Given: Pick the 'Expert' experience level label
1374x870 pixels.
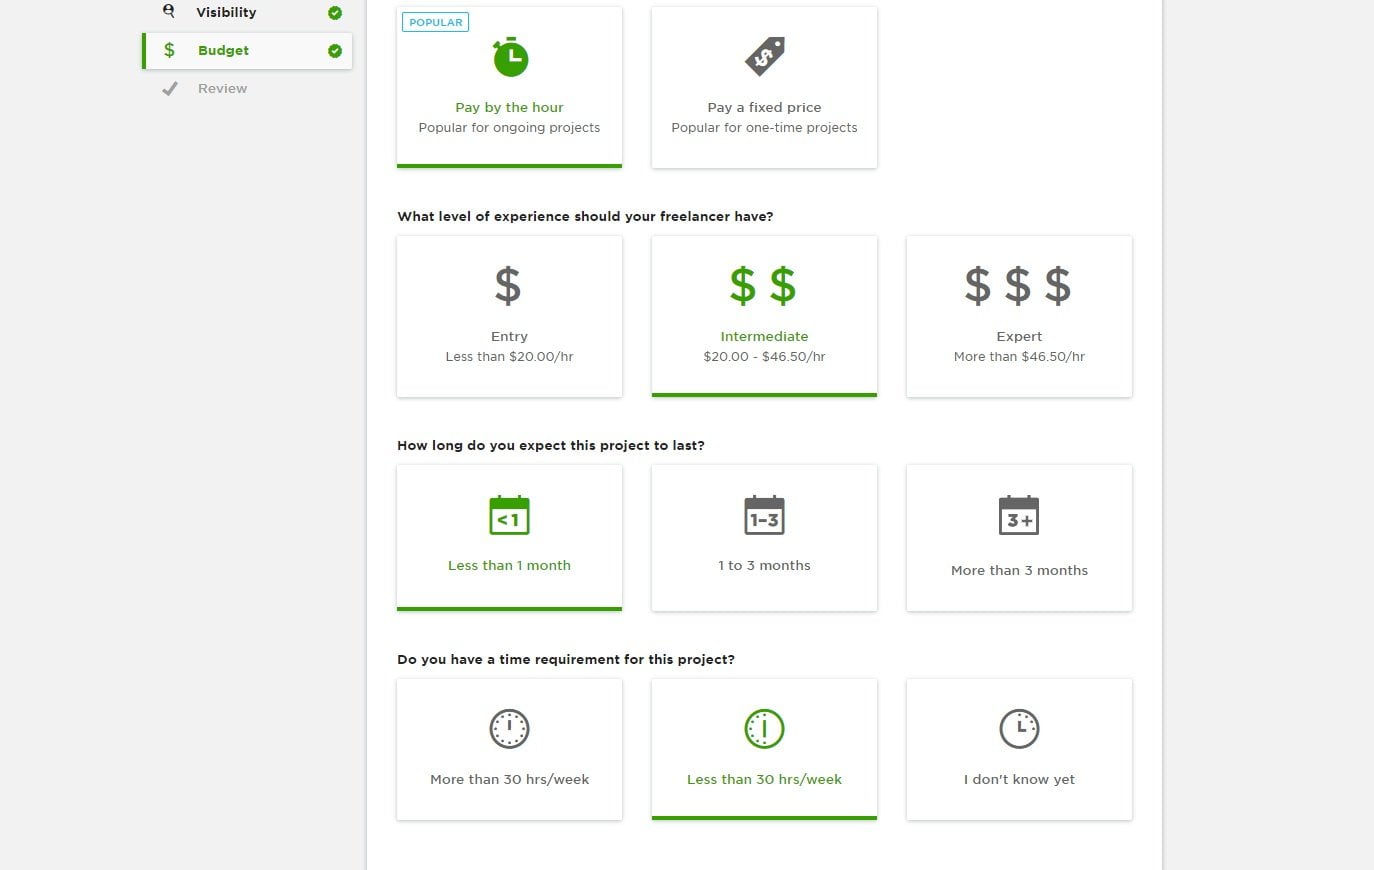Looking at the screenshot, I should [1019, 337].
